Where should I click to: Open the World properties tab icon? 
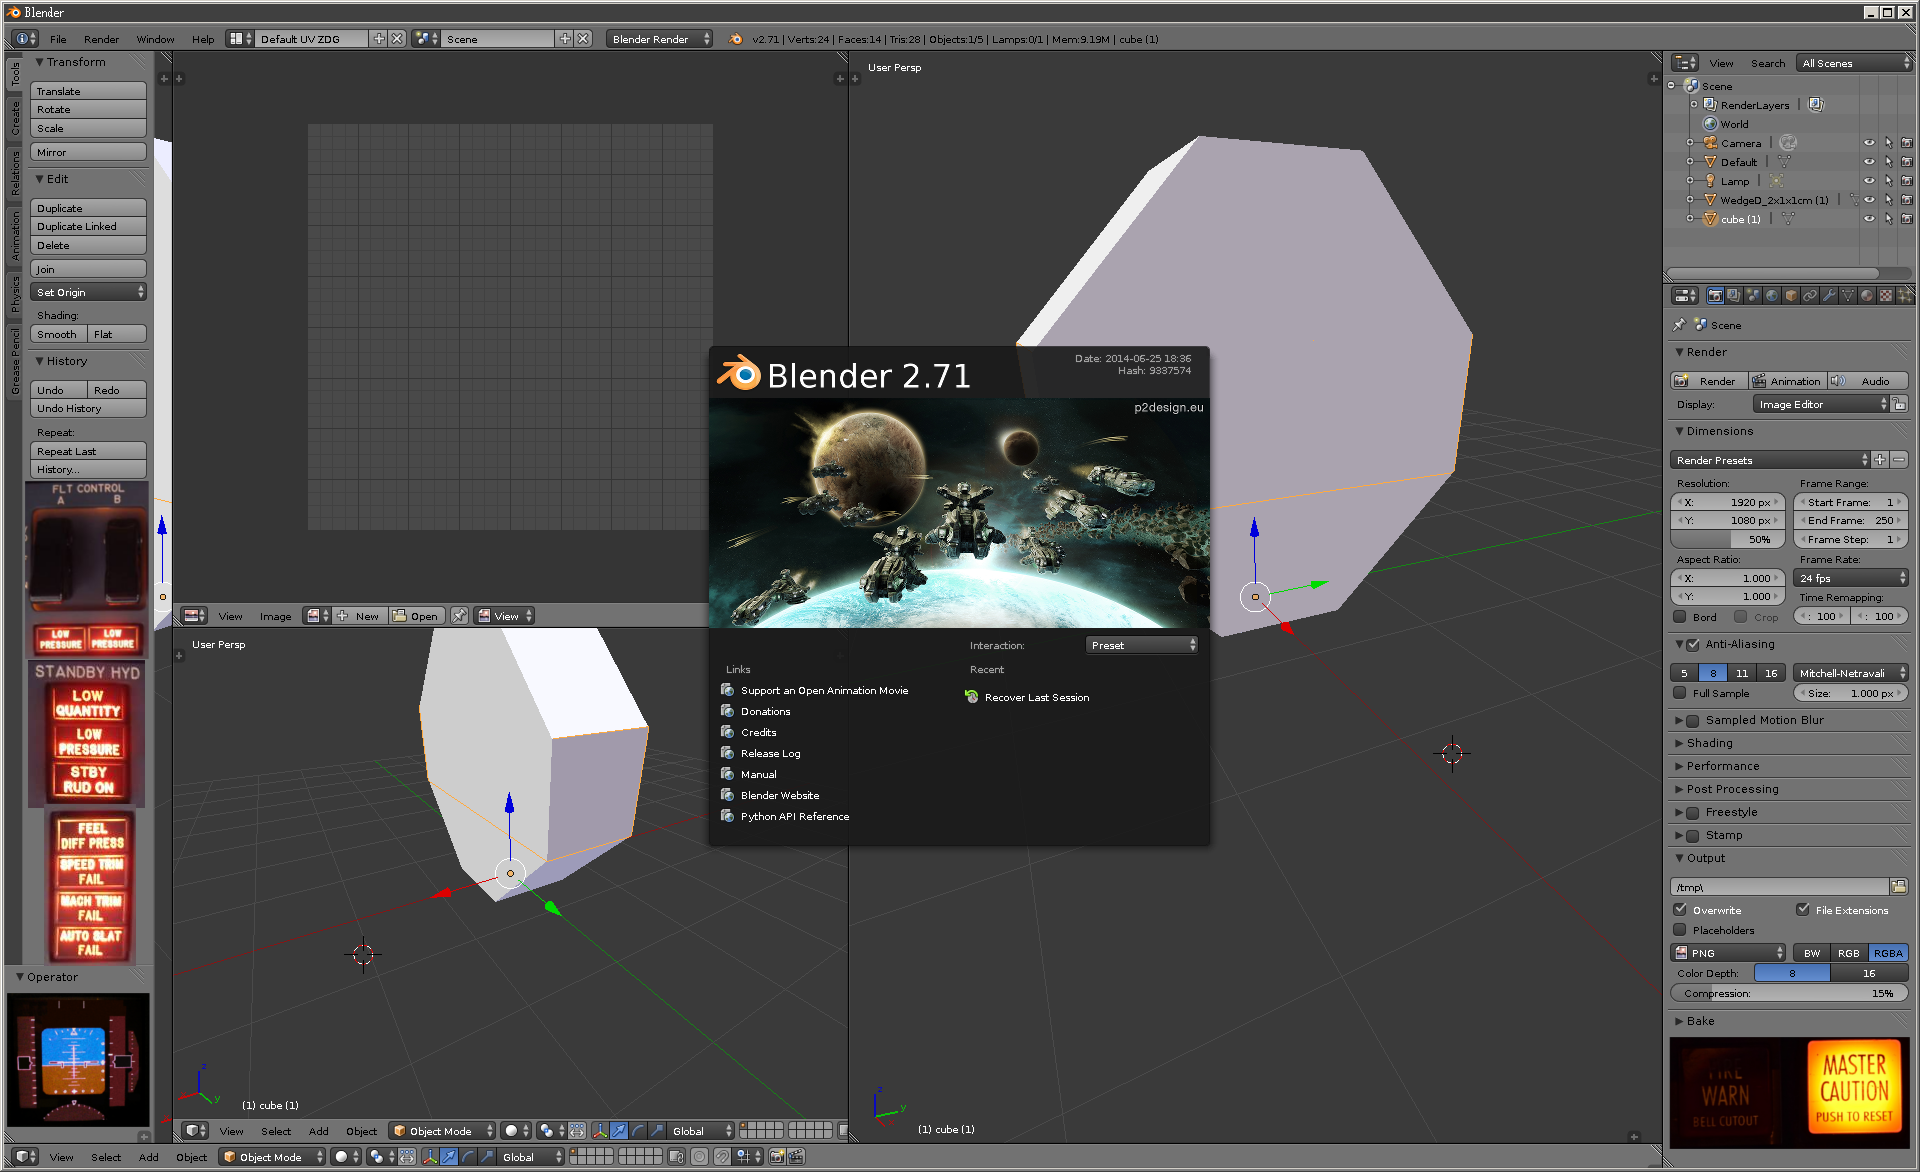tap(1772, 296)
